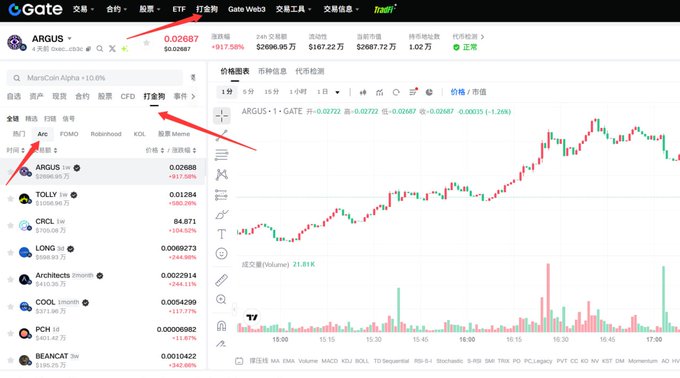Open the ARGUS X (Twitter) link
Screen dimensions: 680x378
click(x=112, y=49)
